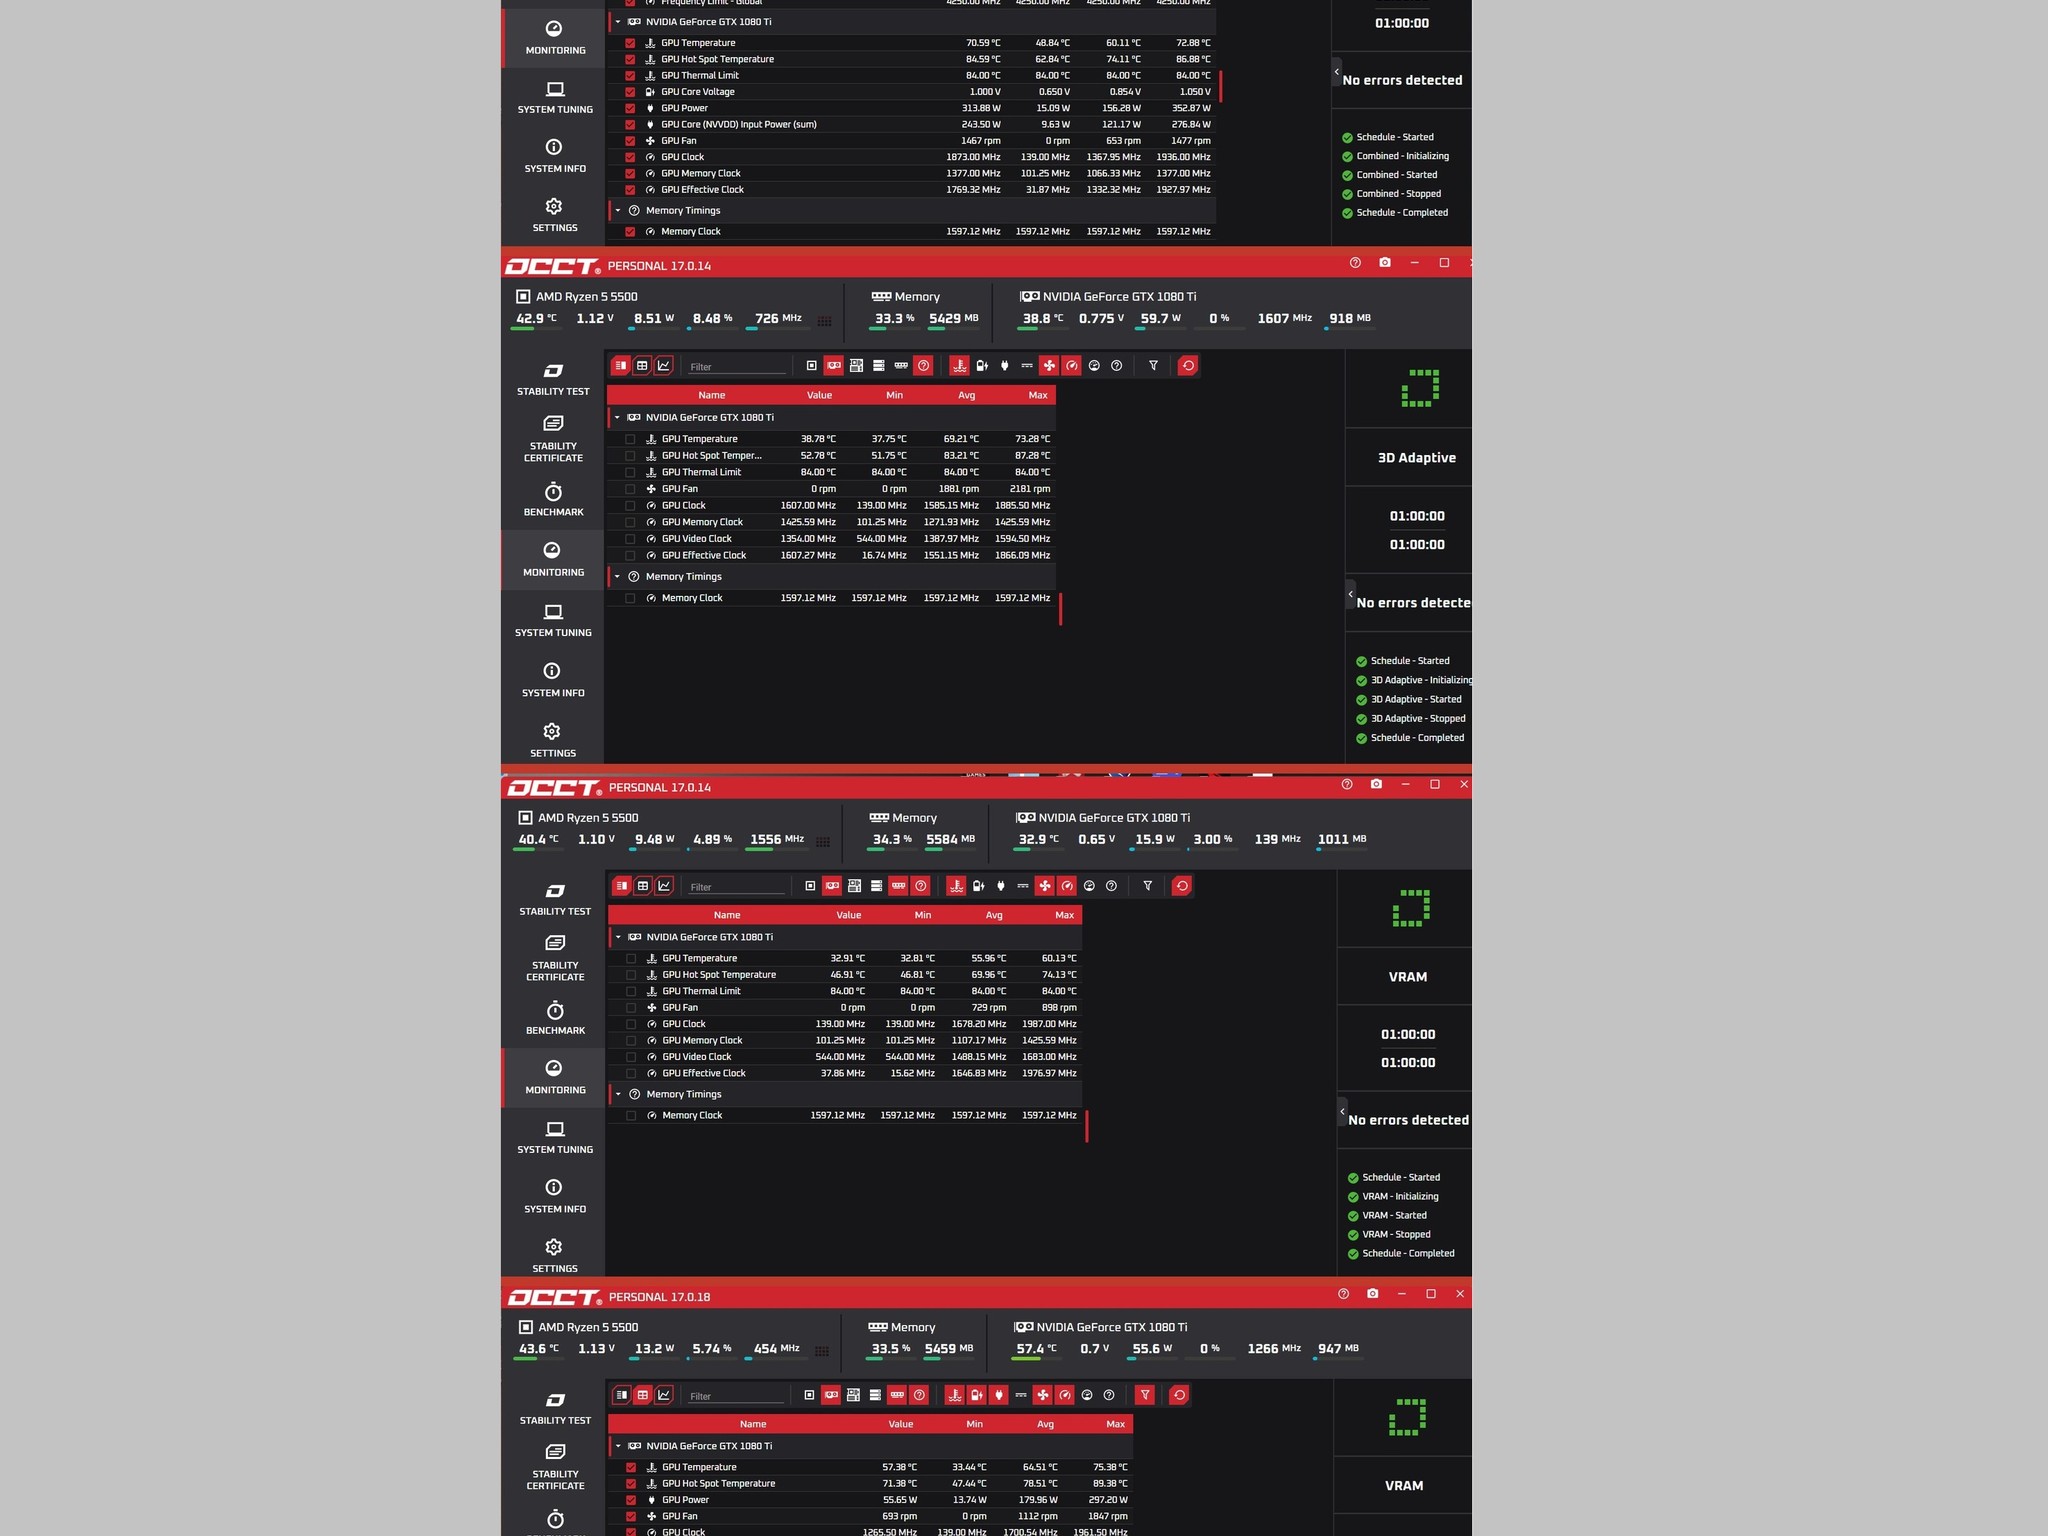This screenshot has width=2048, height=1536.
Task: Open Stability Test in 3D Adaptive window
Action: [553, 379]
